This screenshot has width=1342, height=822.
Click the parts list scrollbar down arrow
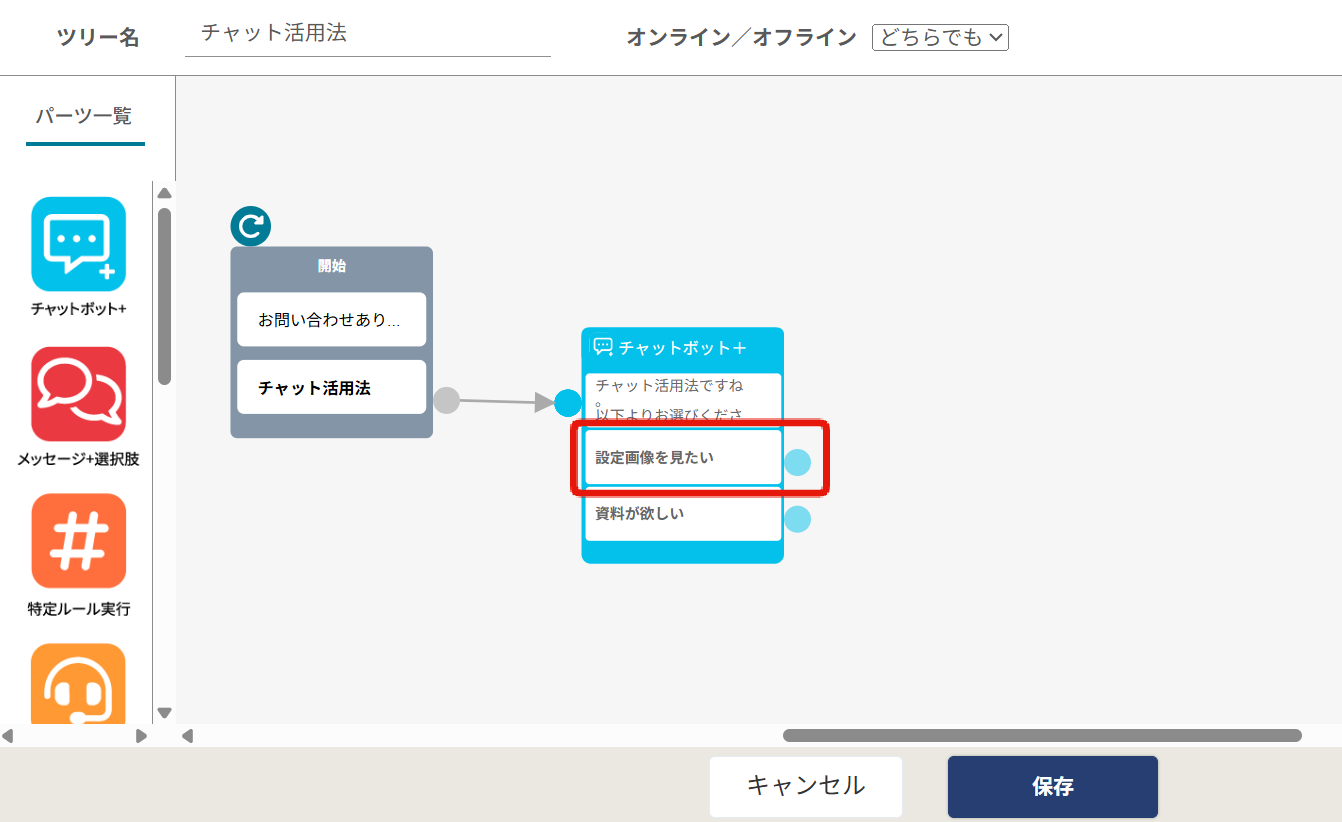click(165, 713)
